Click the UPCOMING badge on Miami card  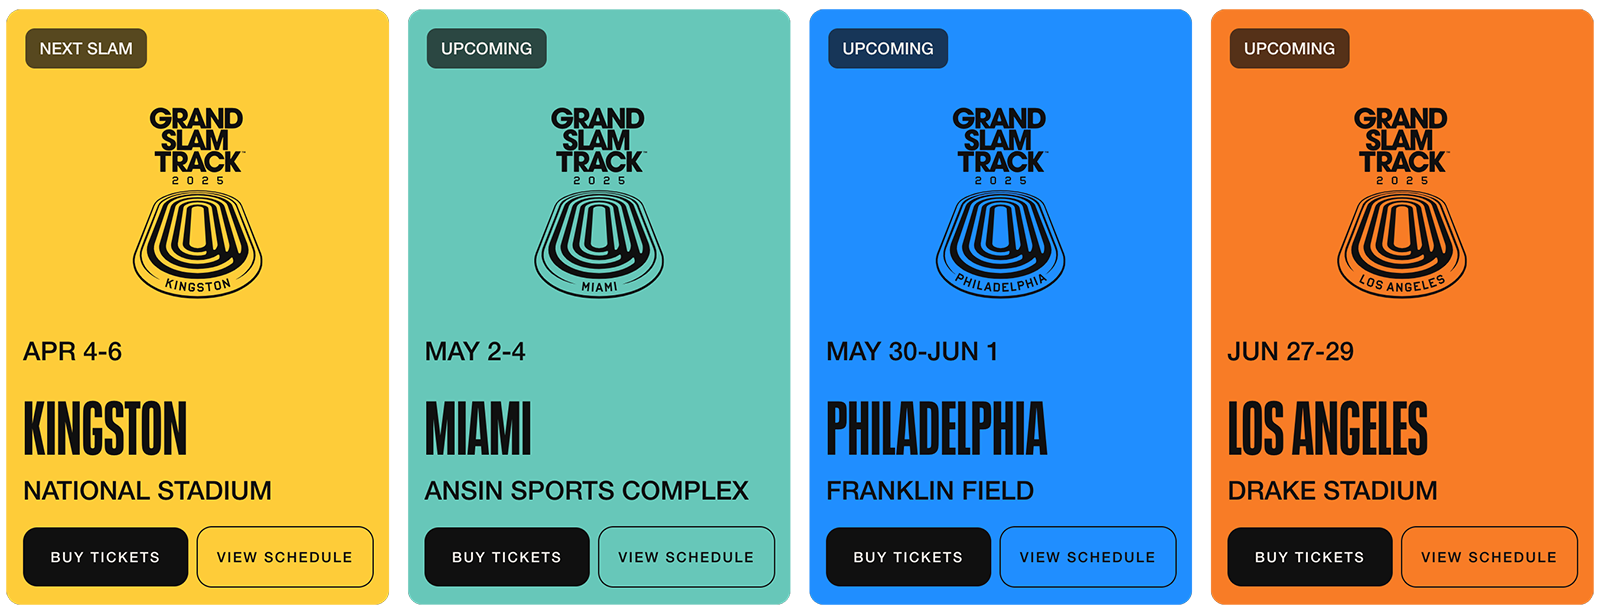[x=487, y=48]
